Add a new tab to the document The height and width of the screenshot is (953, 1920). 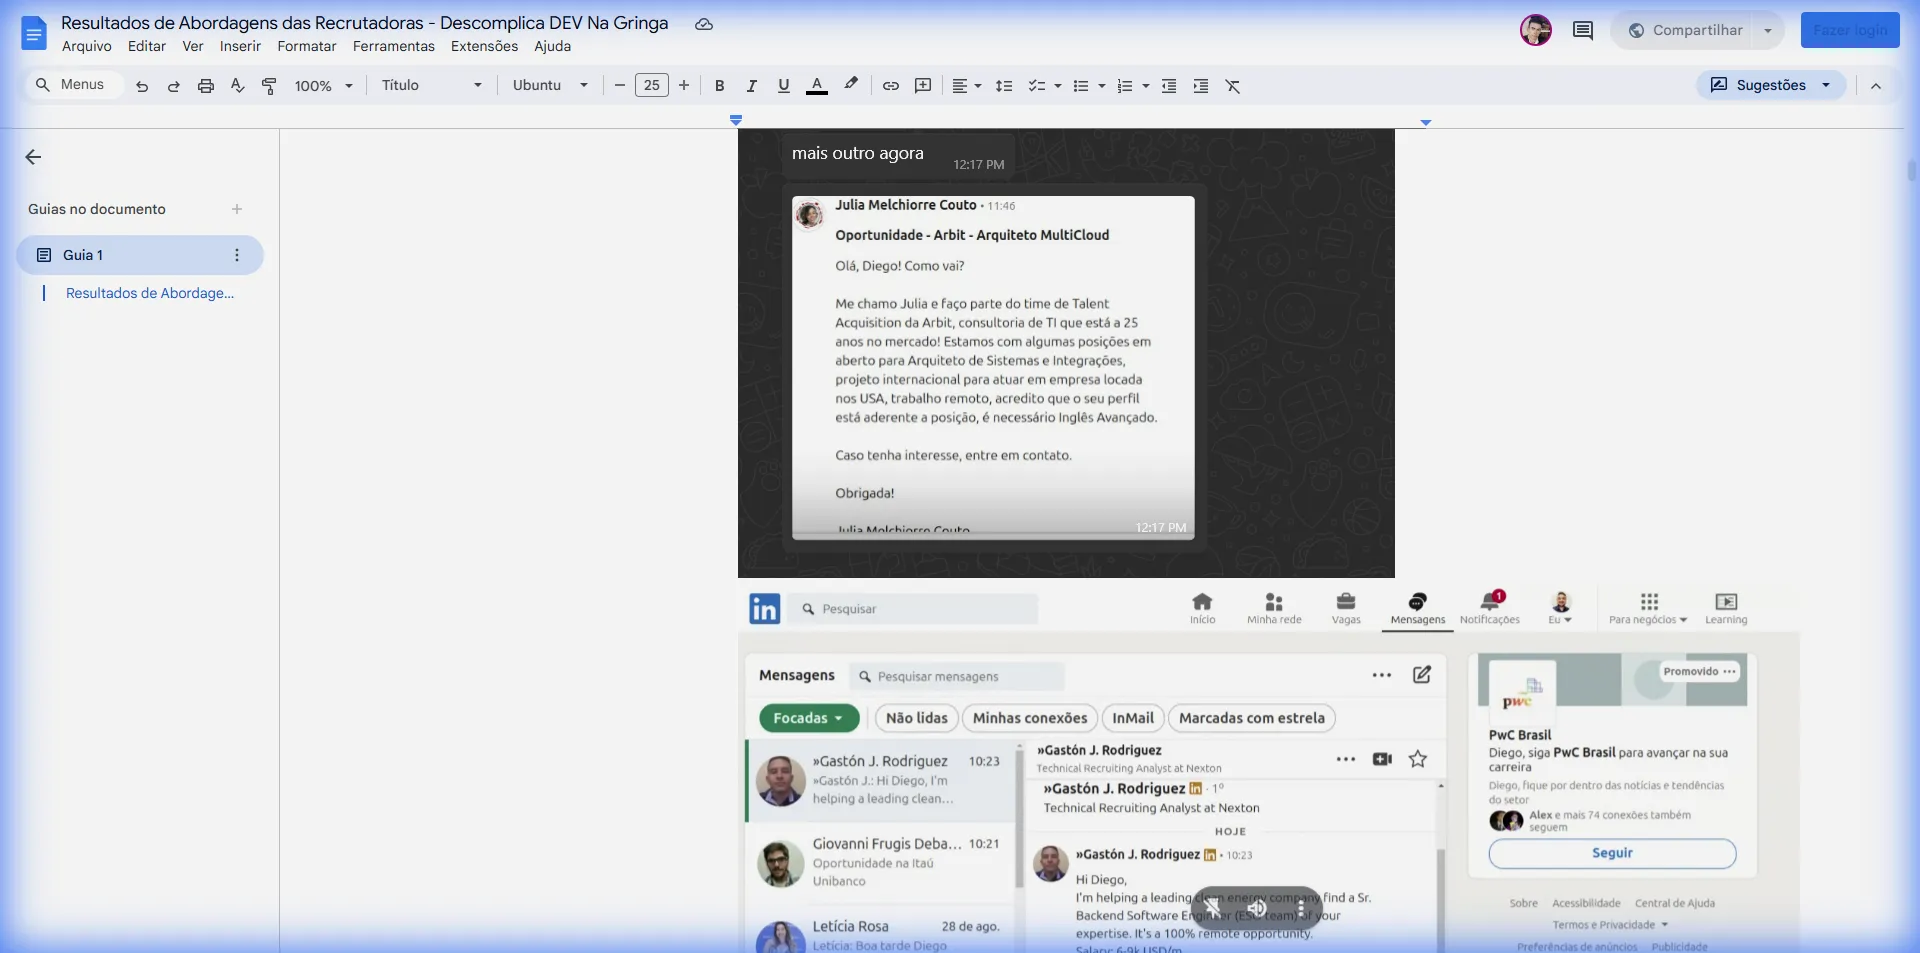tap(237, 209)
